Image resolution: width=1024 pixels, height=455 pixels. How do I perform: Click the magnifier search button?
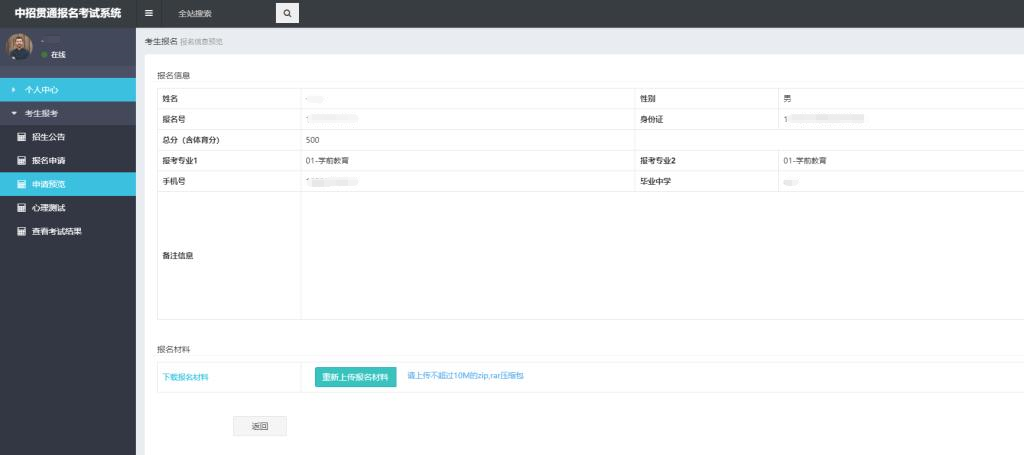pyautogui.click(x=287, y=13)
